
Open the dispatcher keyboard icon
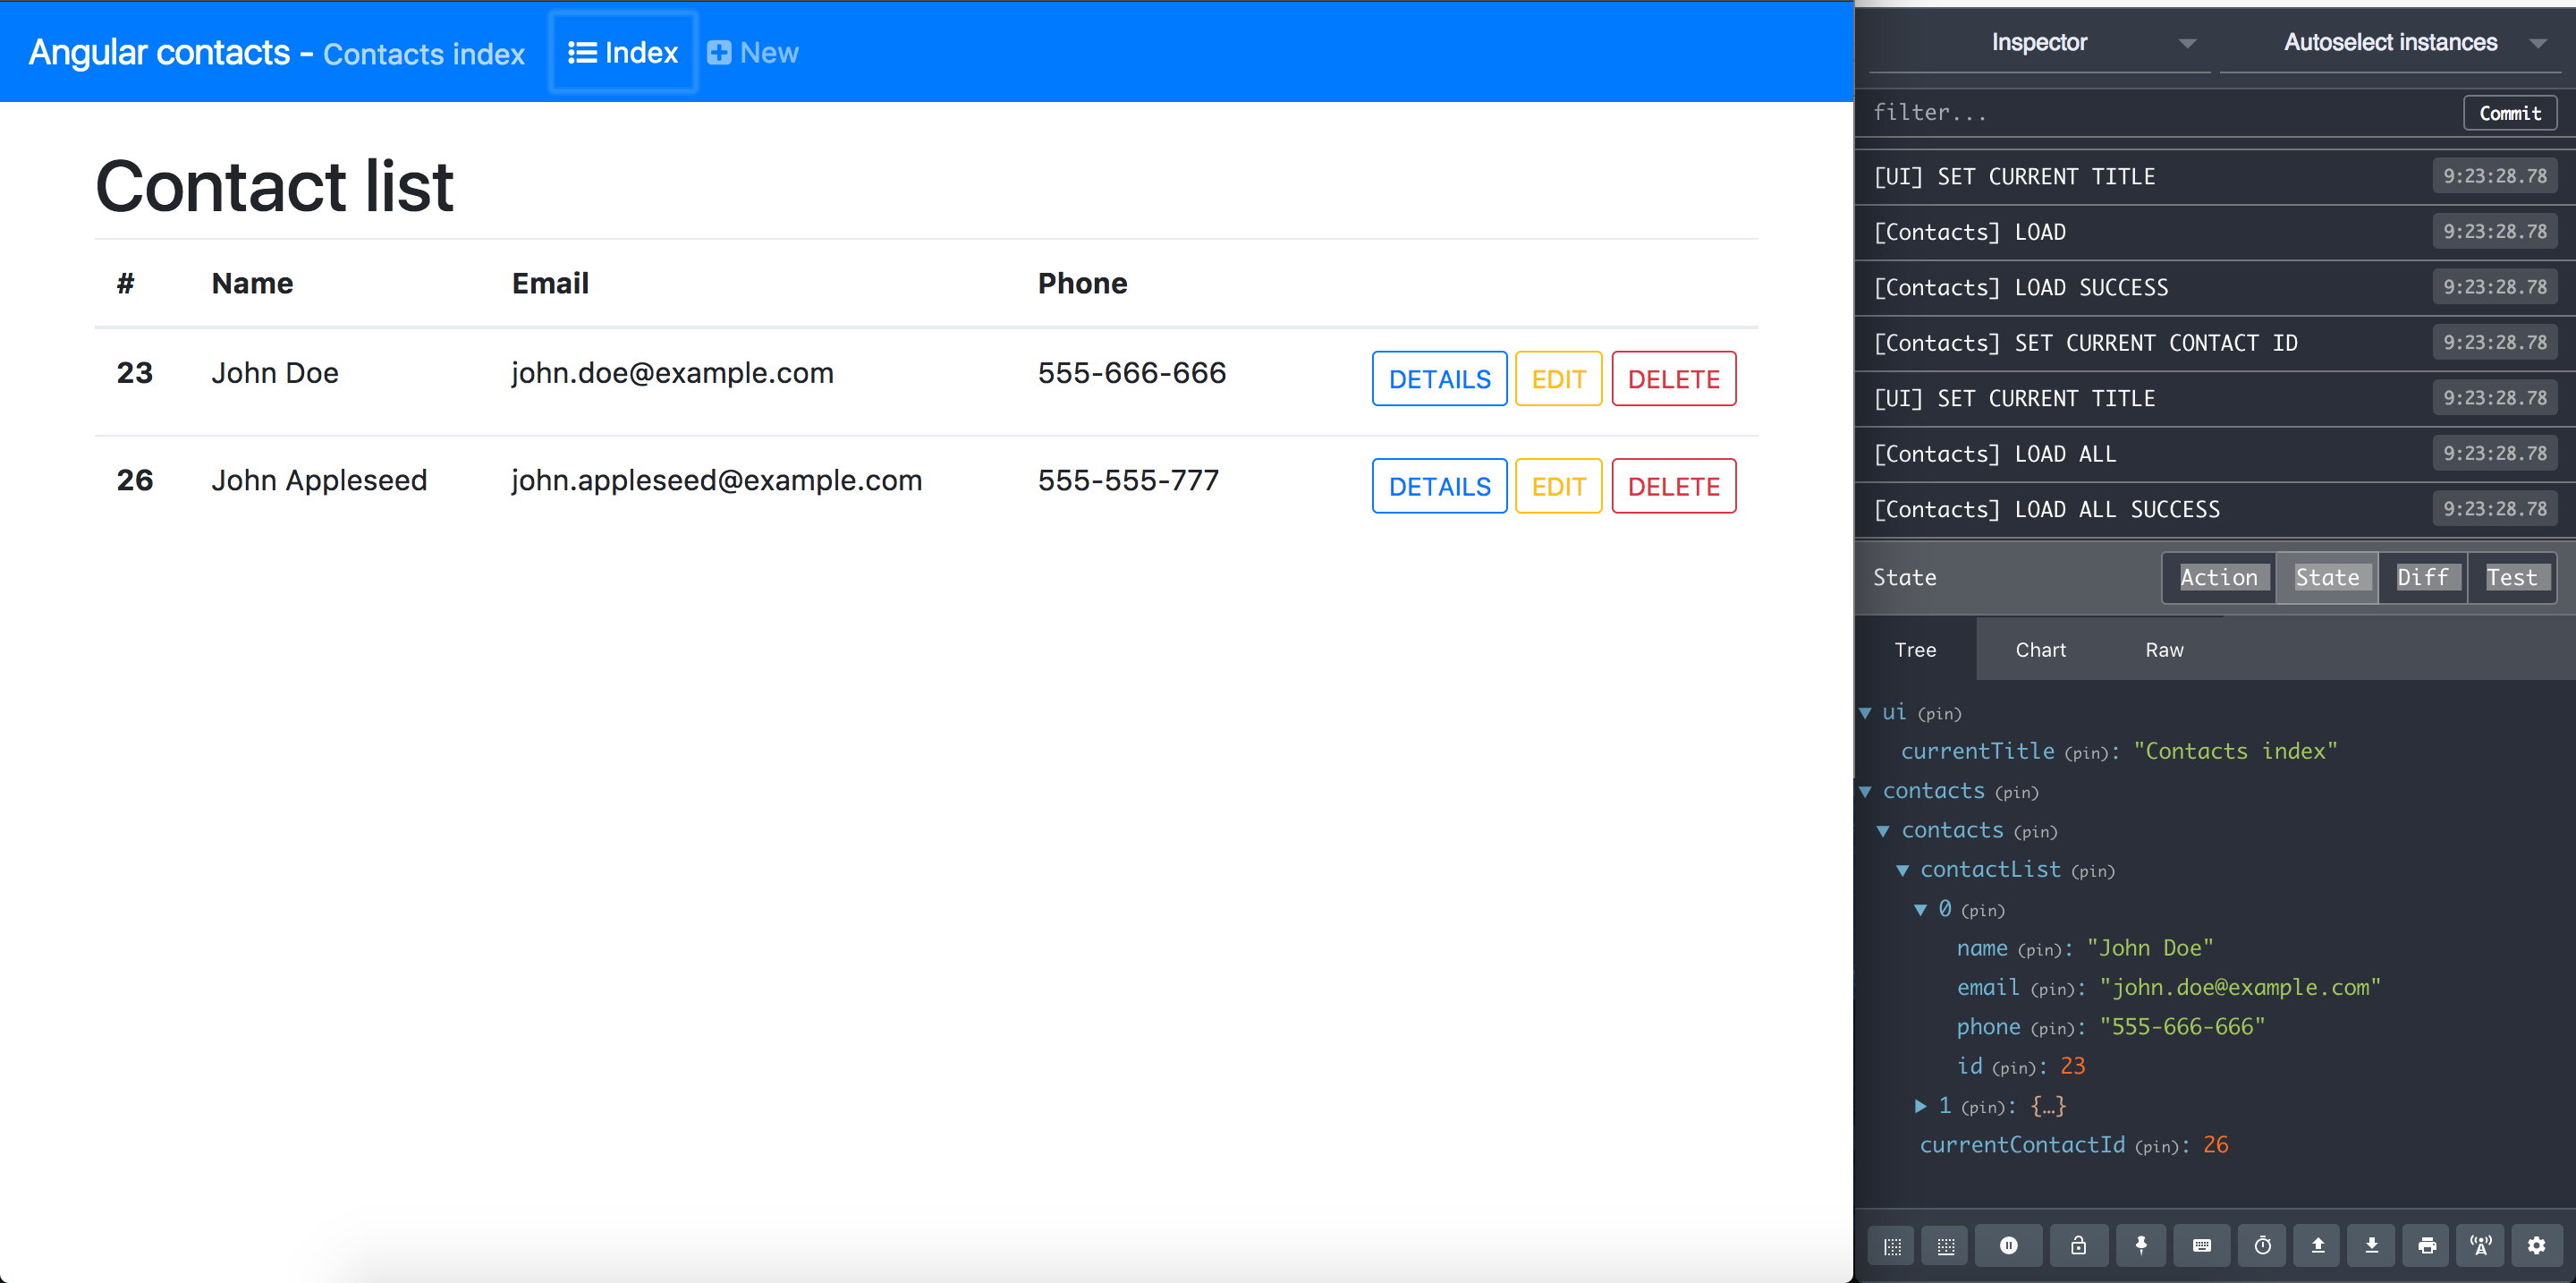2202,1245
